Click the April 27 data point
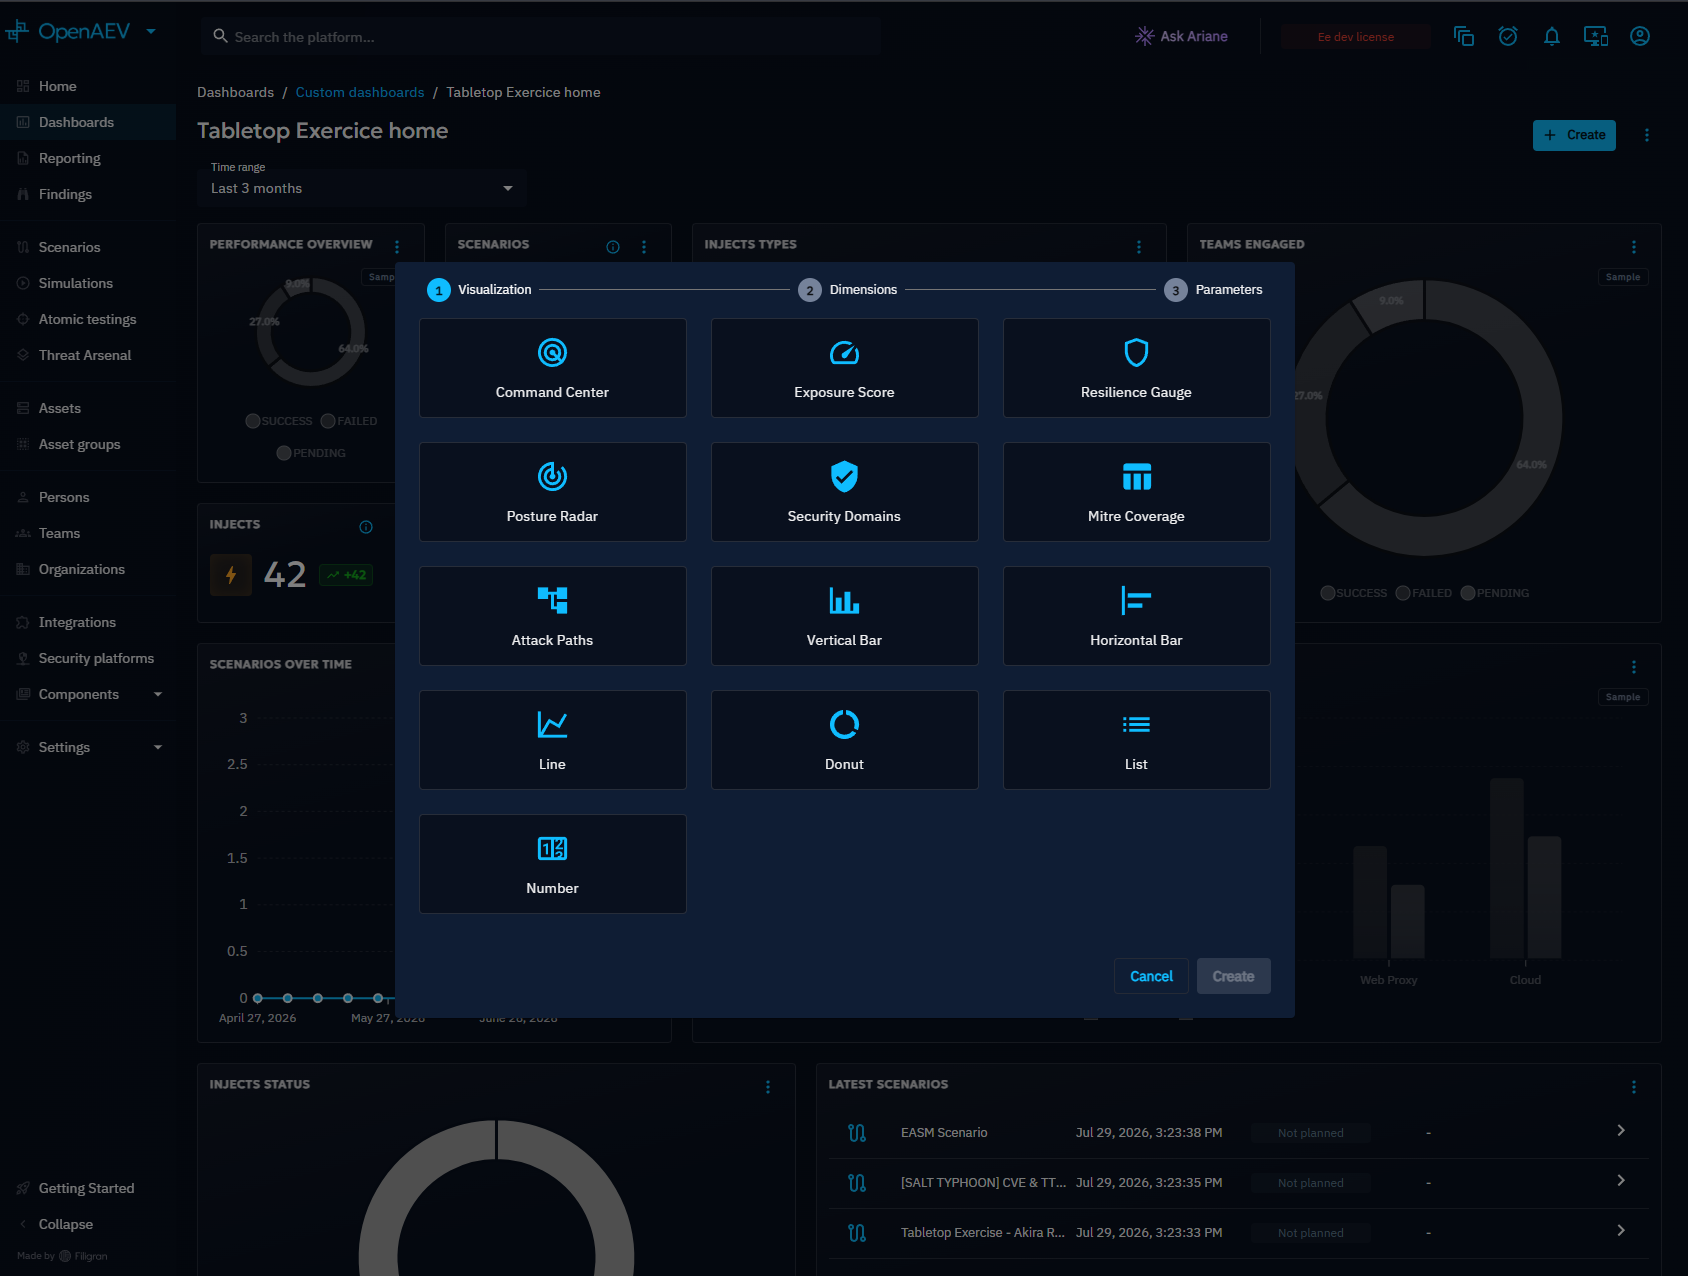The image size is (1688, 1276). tap(258, 998)
